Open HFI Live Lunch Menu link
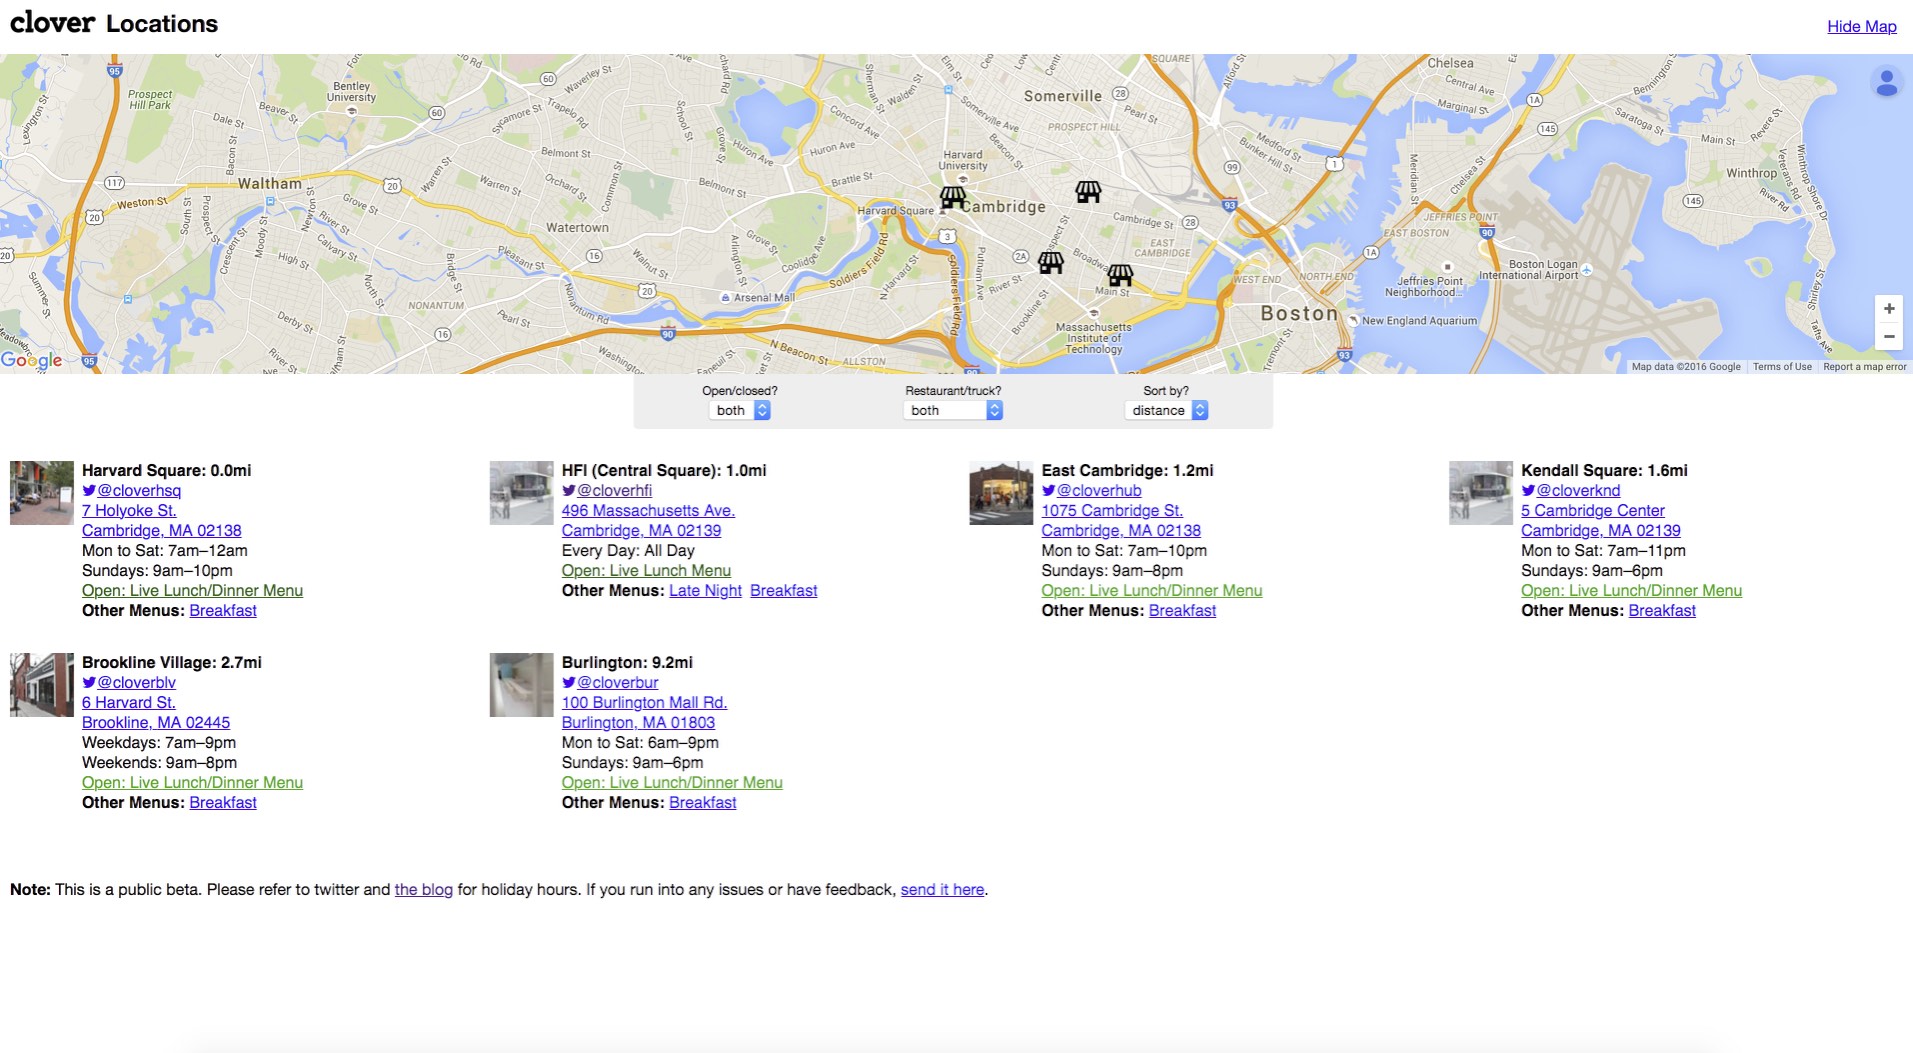Image resolution: width=1913 pixels, height=1053 pixels. coord(646,570)
